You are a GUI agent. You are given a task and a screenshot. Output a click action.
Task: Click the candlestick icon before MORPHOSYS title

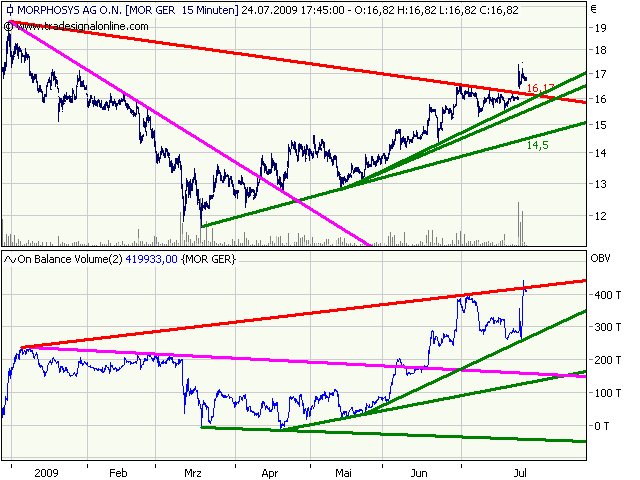10,10
